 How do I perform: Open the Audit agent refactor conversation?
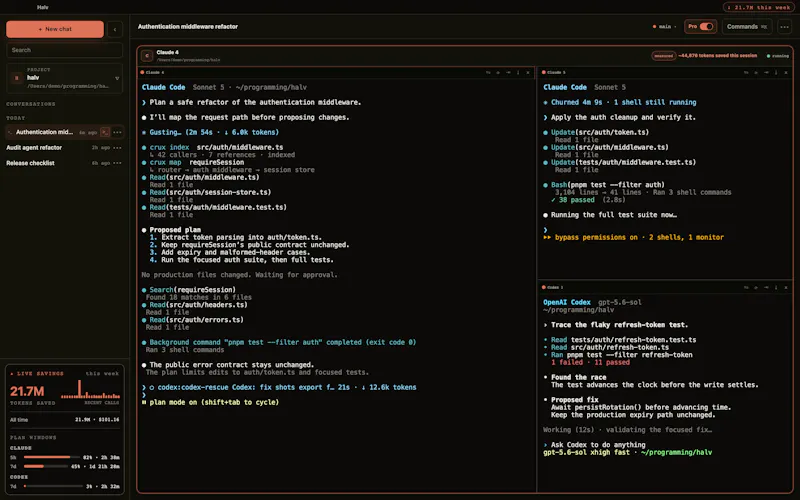(x=34, y=147)
